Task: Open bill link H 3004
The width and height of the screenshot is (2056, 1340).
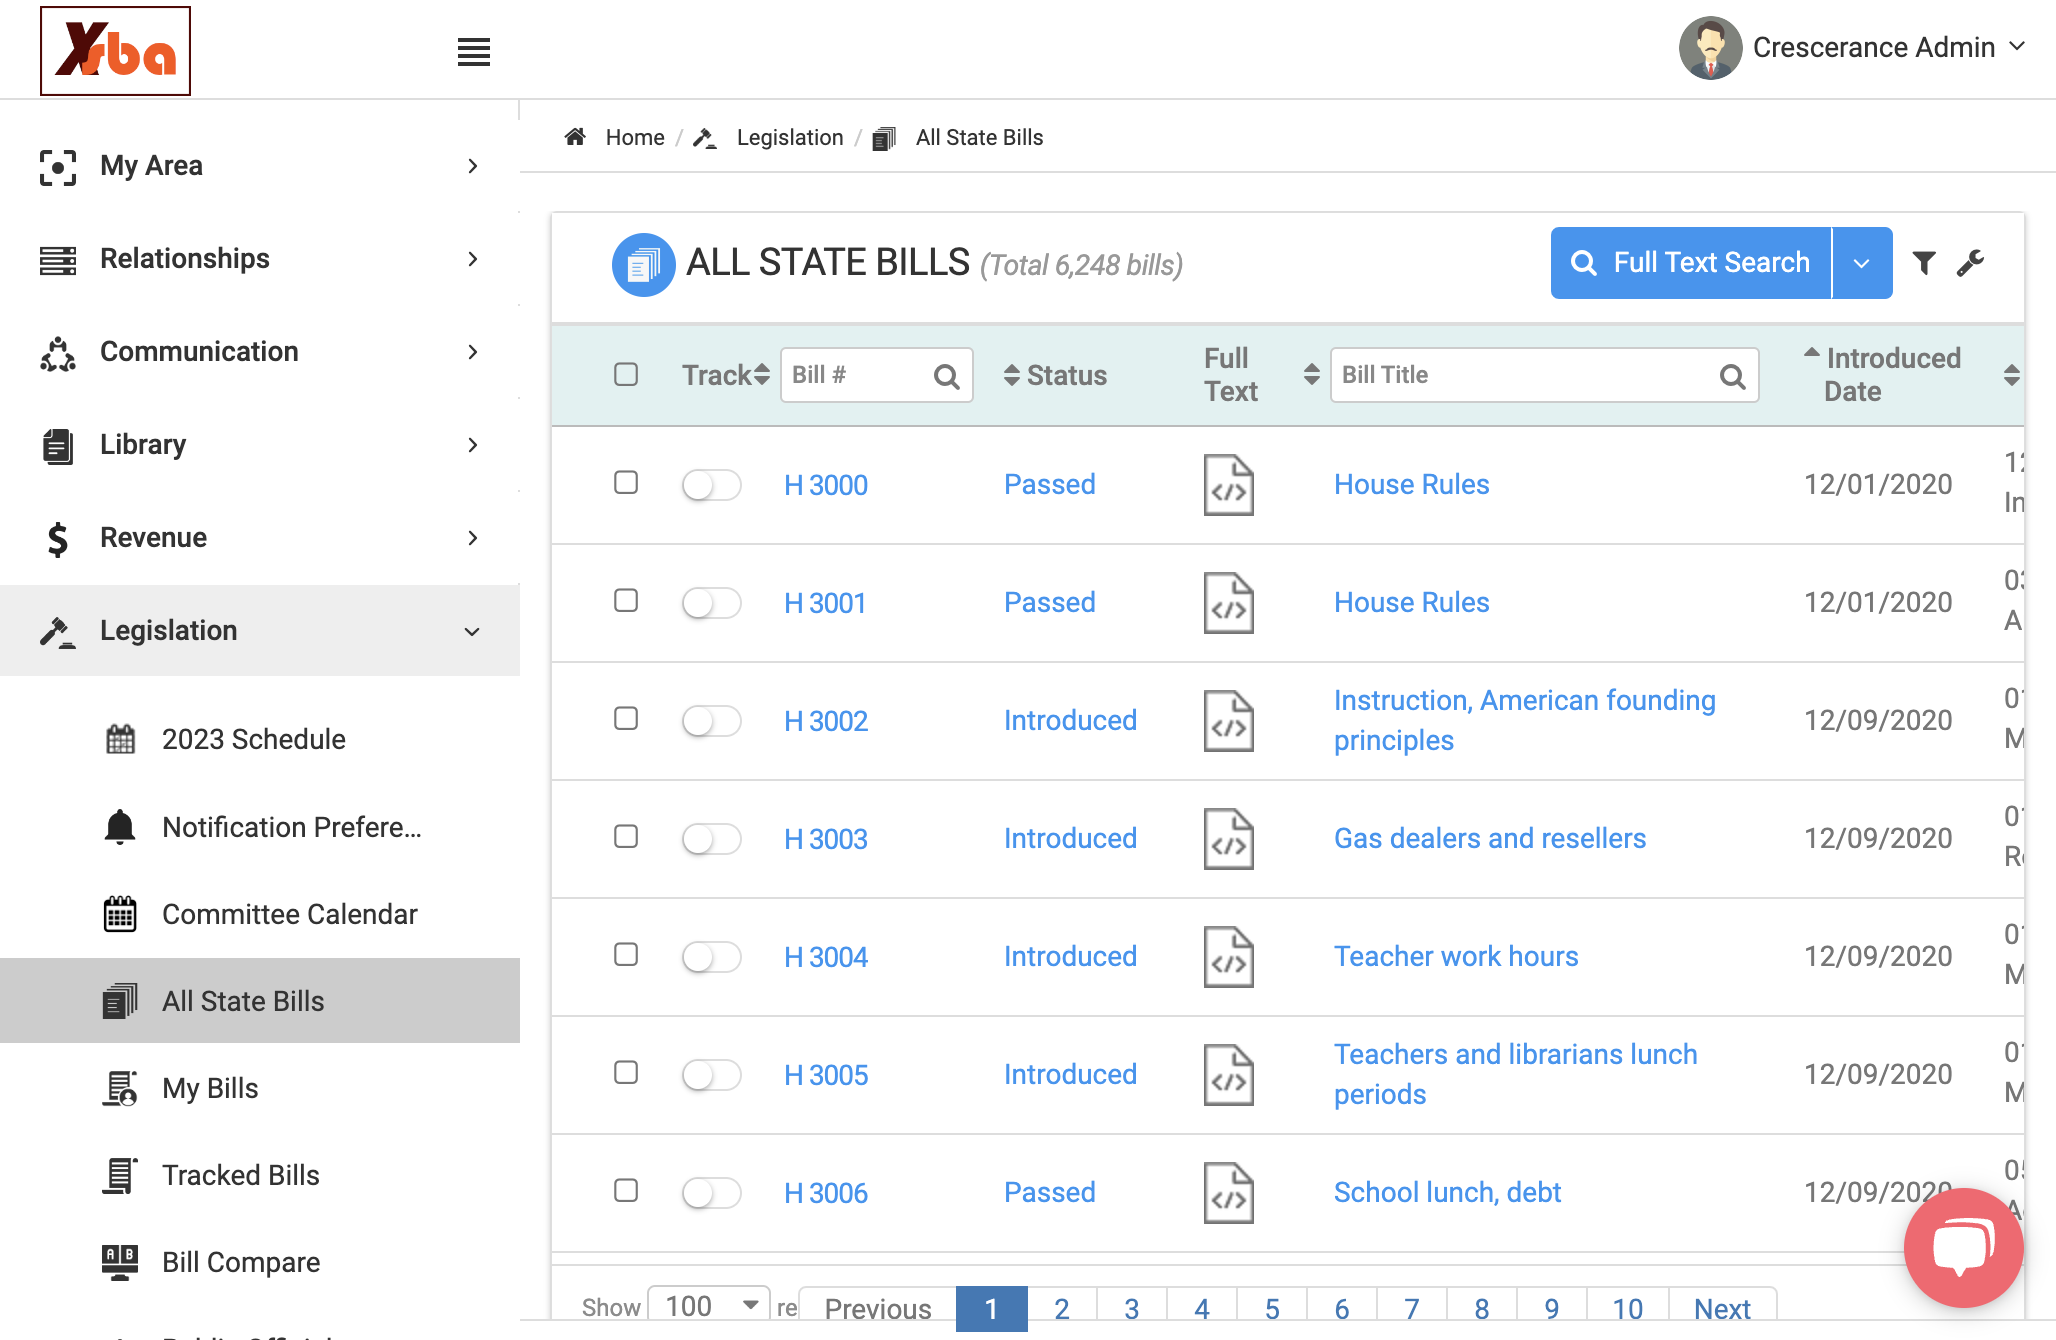Action: point(826,957)
